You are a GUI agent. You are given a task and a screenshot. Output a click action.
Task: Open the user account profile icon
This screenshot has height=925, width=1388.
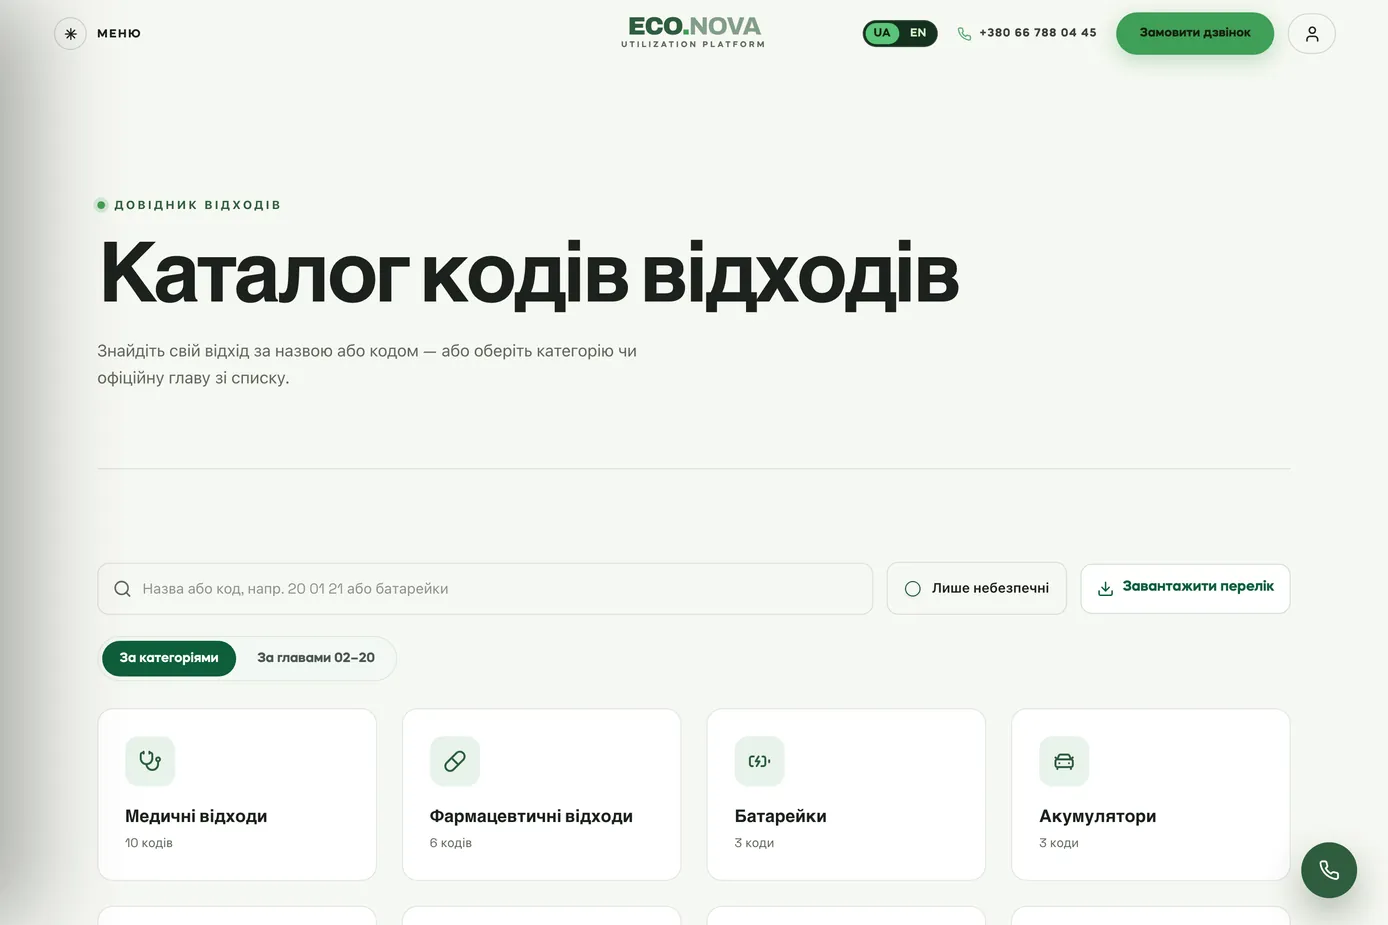pos(1312,33)
